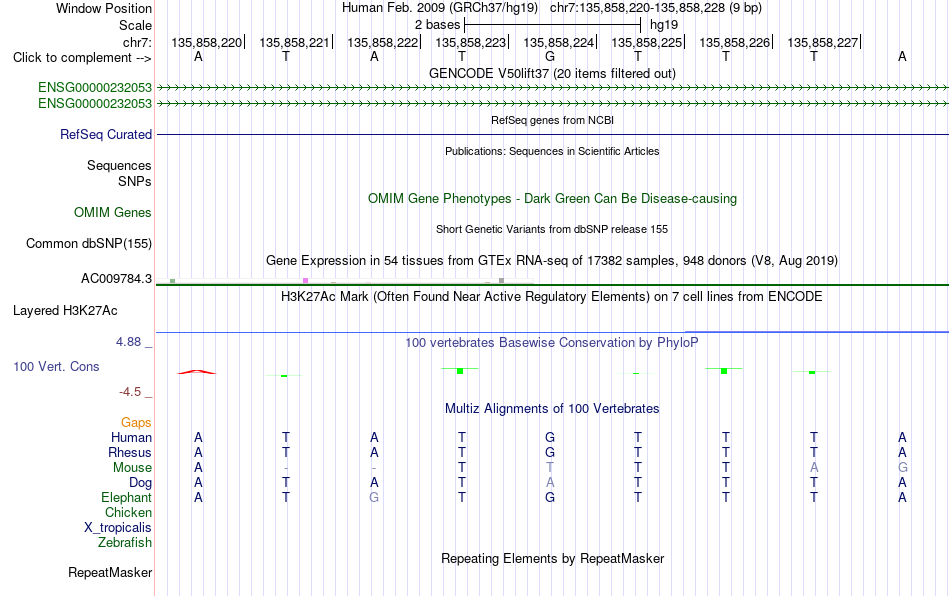The width and height of the screenshot is (950, 596).
Task: Click the first ENSG00000232053 gene label
Action: pyautogui.click(x=95, y=88)
